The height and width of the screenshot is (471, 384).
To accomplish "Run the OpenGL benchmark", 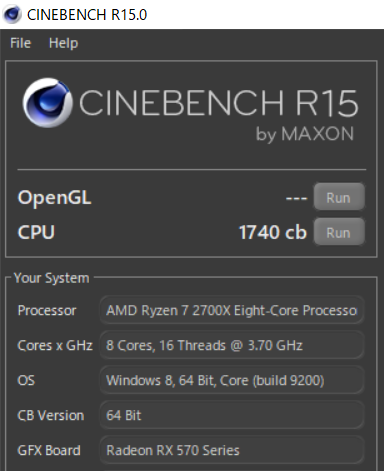I will pos(339,197).
